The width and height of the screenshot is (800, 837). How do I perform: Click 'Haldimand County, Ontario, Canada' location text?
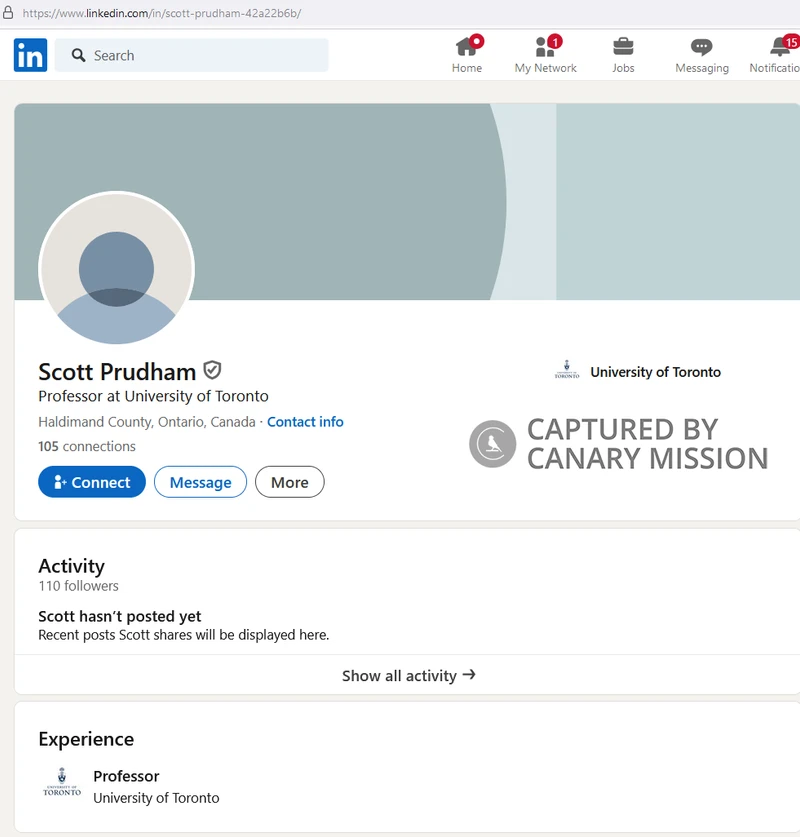(147, 422)
